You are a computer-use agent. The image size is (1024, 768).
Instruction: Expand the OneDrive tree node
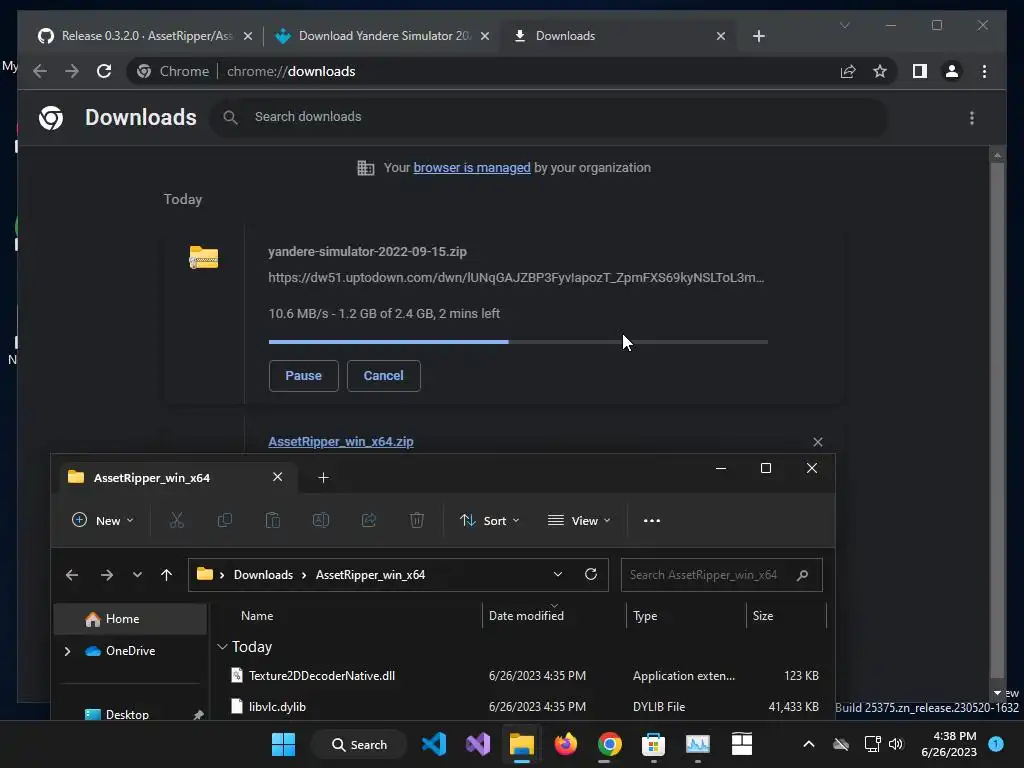coord(67,651)
